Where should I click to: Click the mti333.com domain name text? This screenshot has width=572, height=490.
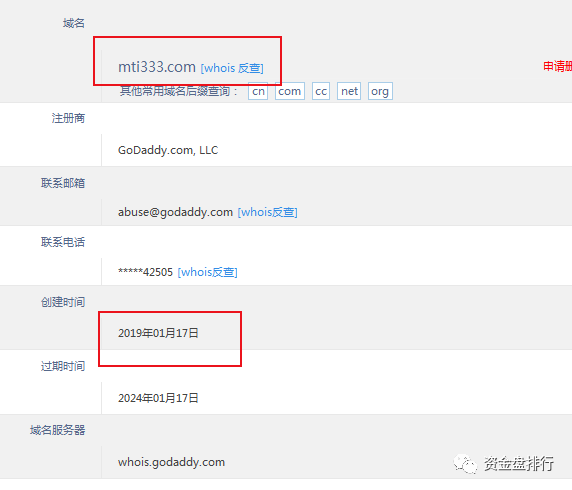tap(157, 67)
